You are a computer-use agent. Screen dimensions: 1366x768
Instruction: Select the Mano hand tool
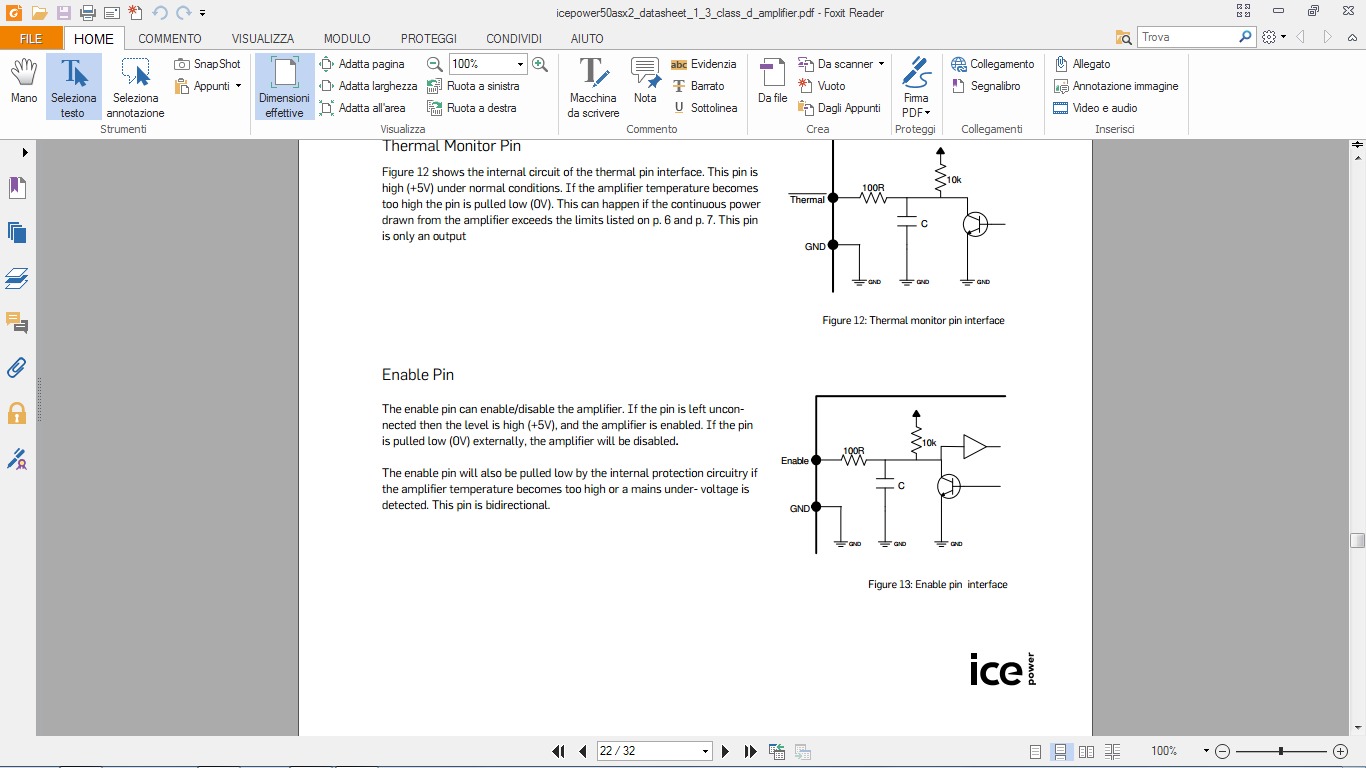(24, 81)
